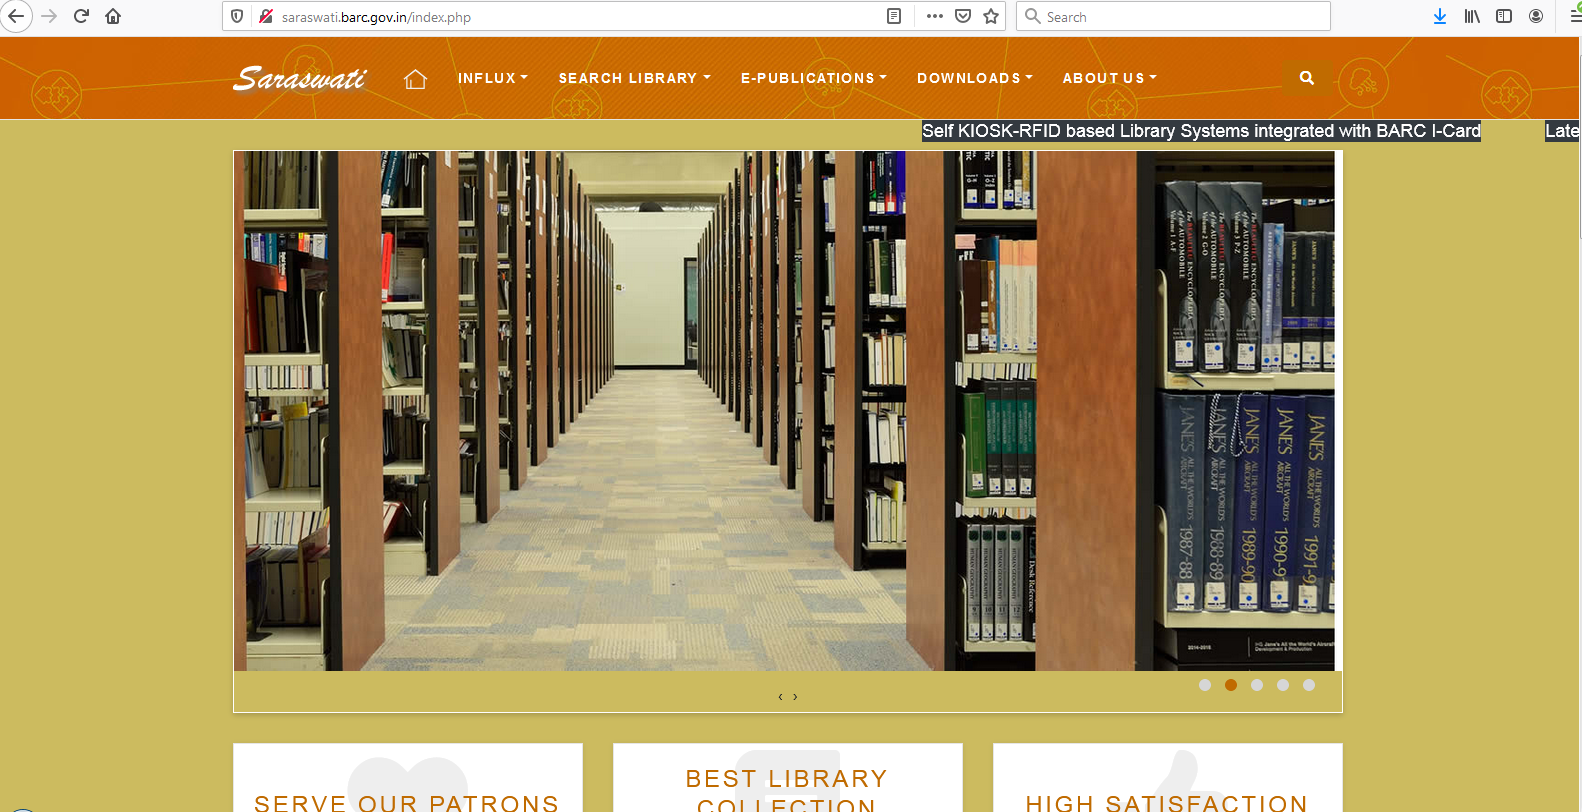Select the first carousel dot
1582x812 pixels.
[1205, 685]
